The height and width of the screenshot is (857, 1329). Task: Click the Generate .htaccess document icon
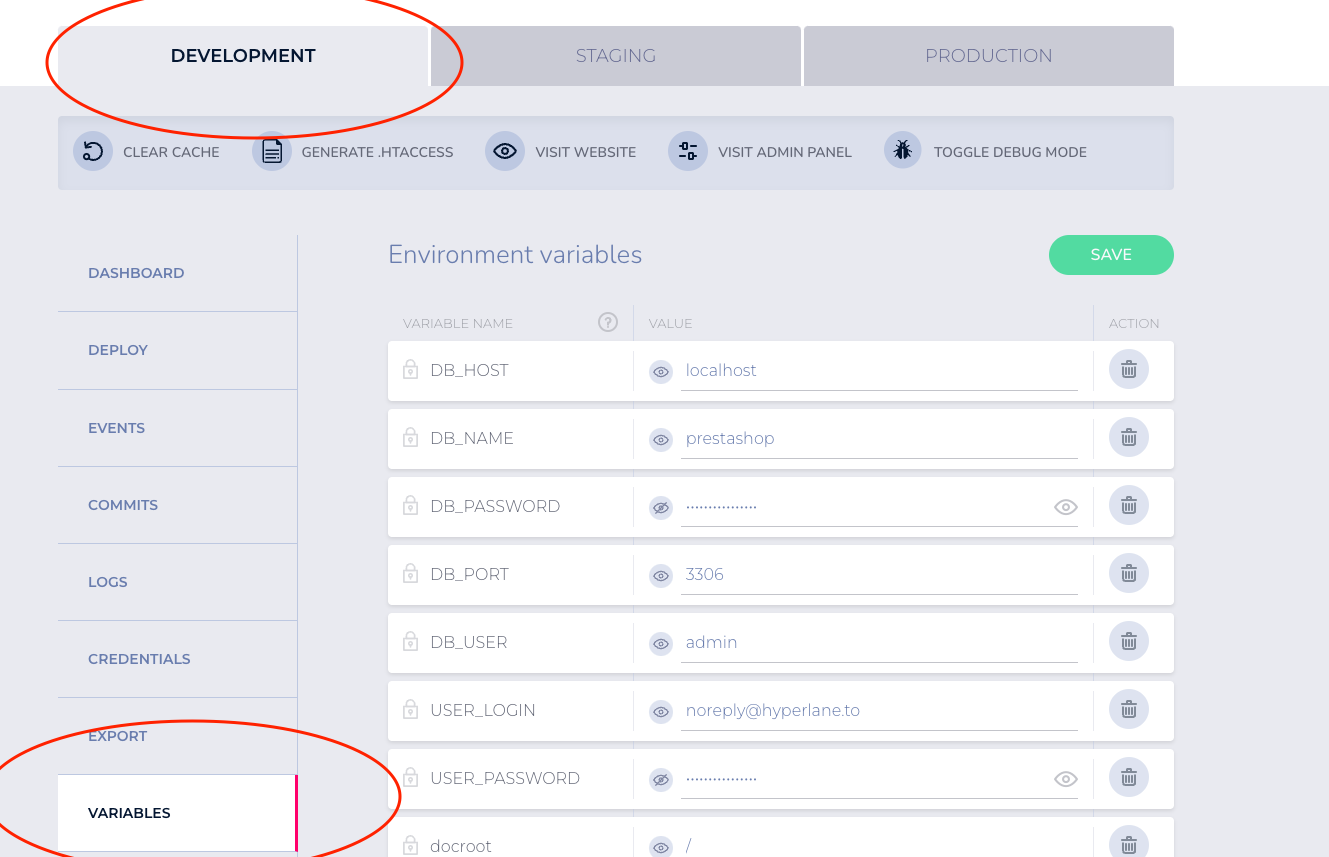point(272,152)
